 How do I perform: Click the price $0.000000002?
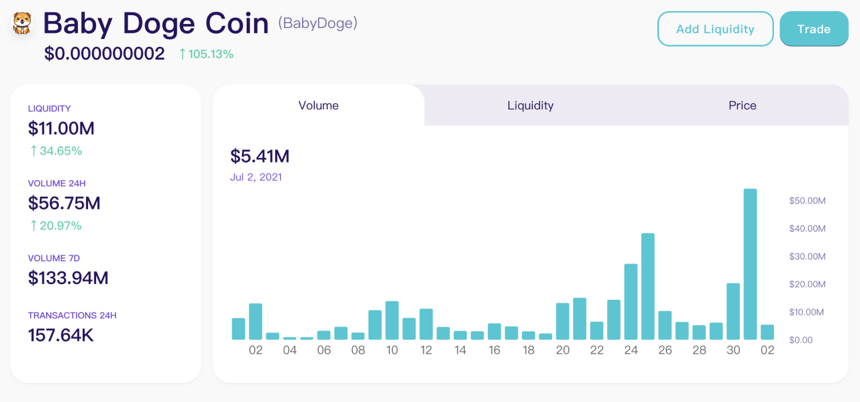104,54
